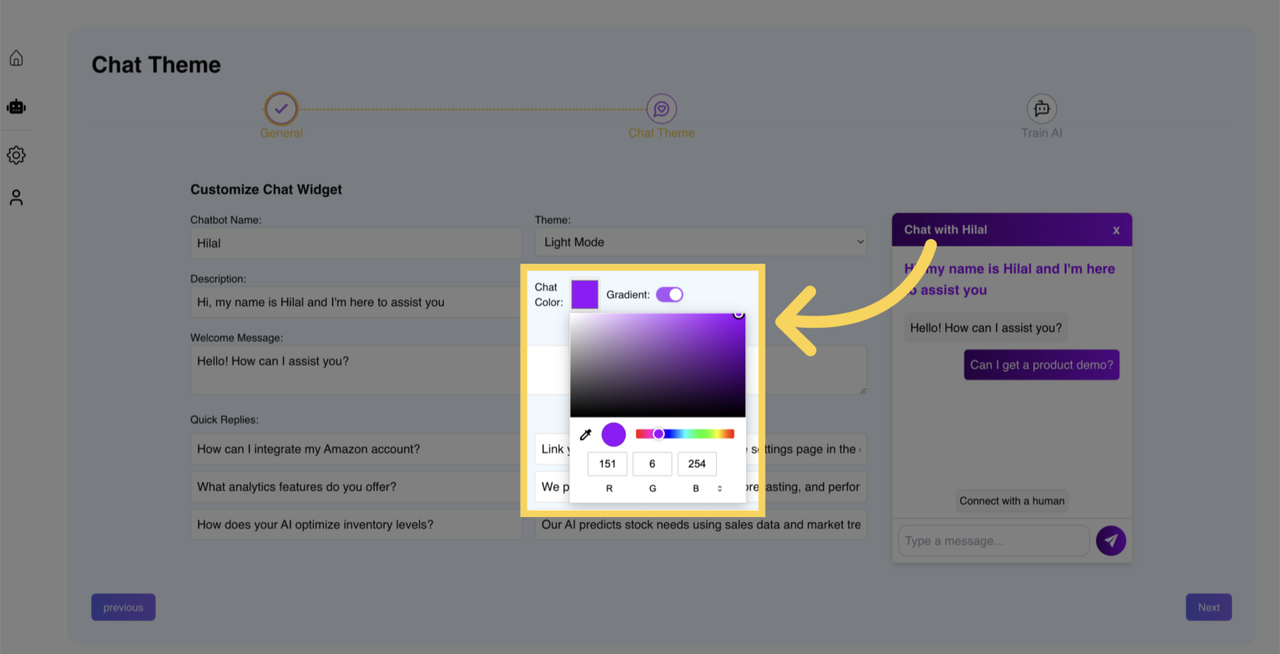Click the R value field 151
Viewport: 1280px width, 654px height.
click(607, 464)
